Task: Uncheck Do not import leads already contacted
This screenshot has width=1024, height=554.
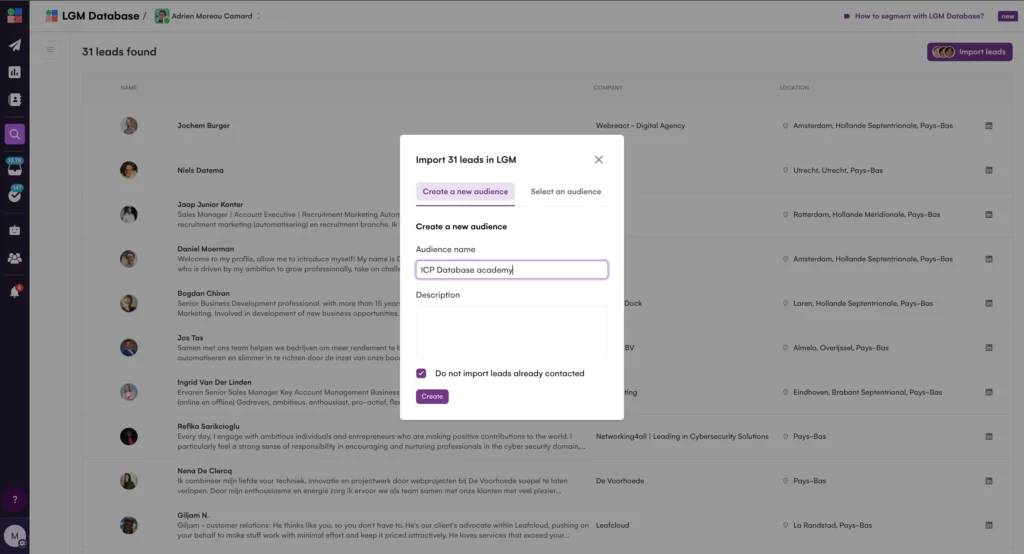Action: [x=421, y=373]
